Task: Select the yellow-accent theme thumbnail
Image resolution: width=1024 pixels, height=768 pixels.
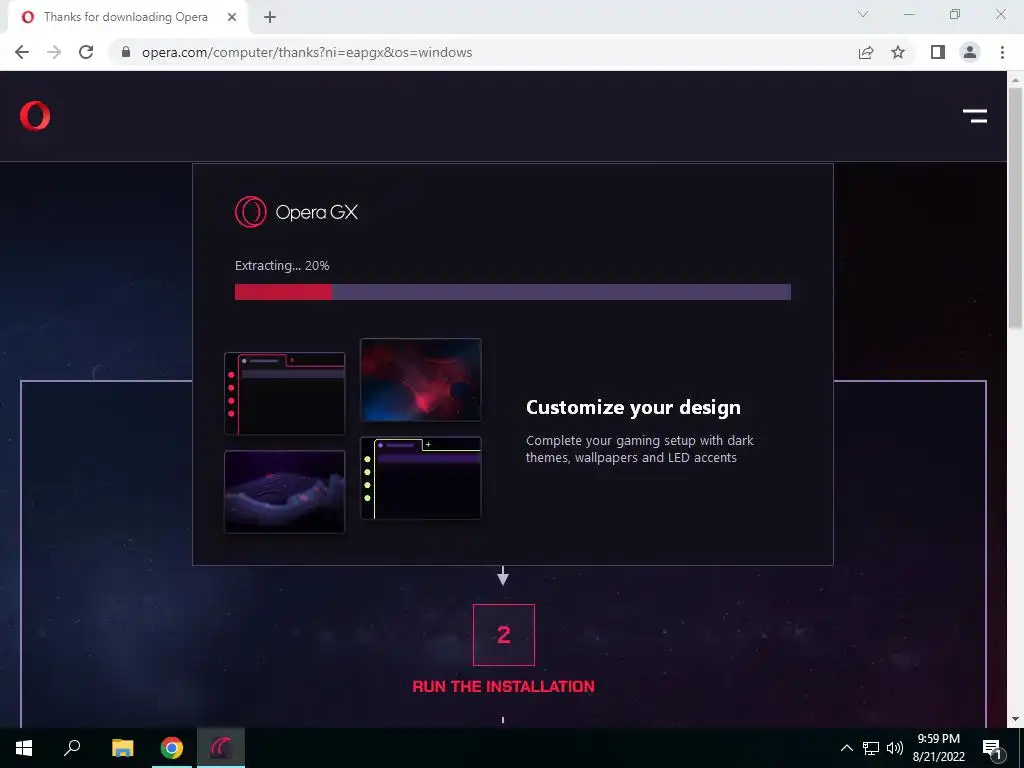Action: 421,479
